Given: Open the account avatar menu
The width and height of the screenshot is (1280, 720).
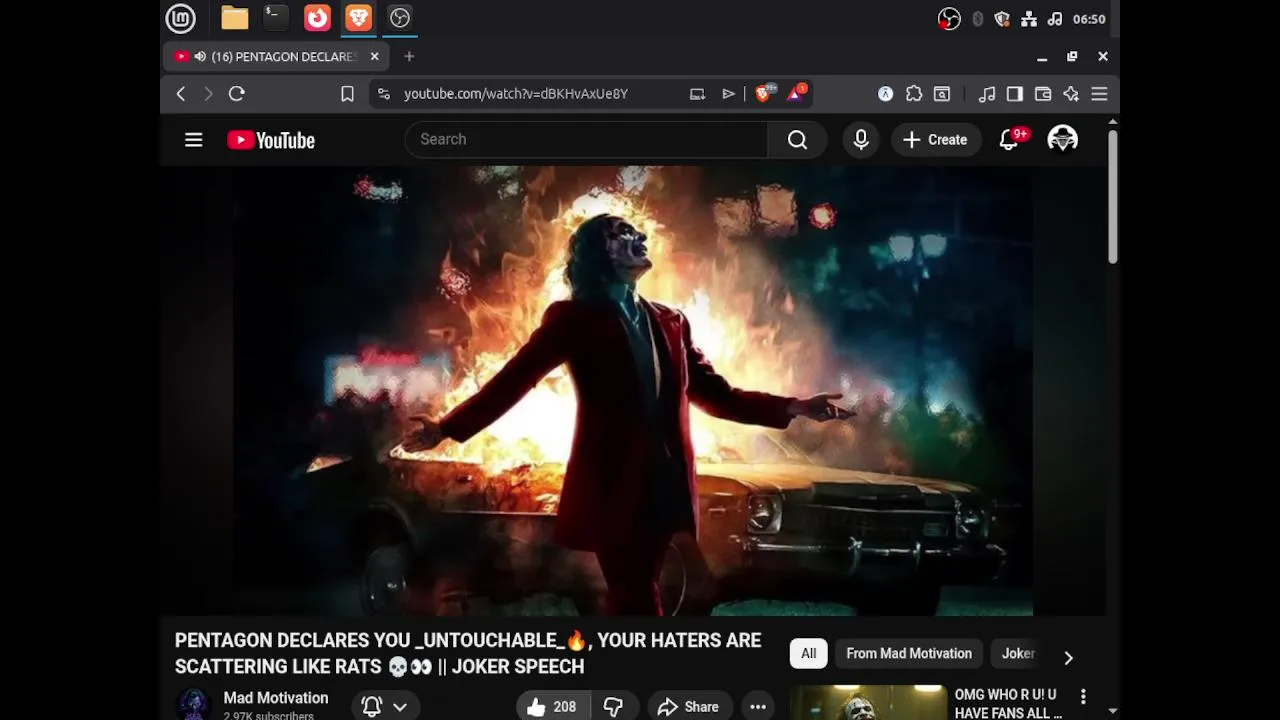Looking at the screenshot, I should coord(1062,139).
